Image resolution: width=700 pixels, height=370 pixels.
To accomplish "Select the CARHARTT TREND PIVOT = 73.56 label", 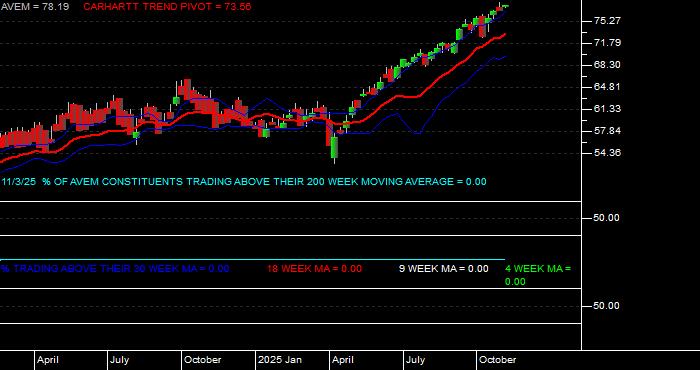I will point(167,7).
